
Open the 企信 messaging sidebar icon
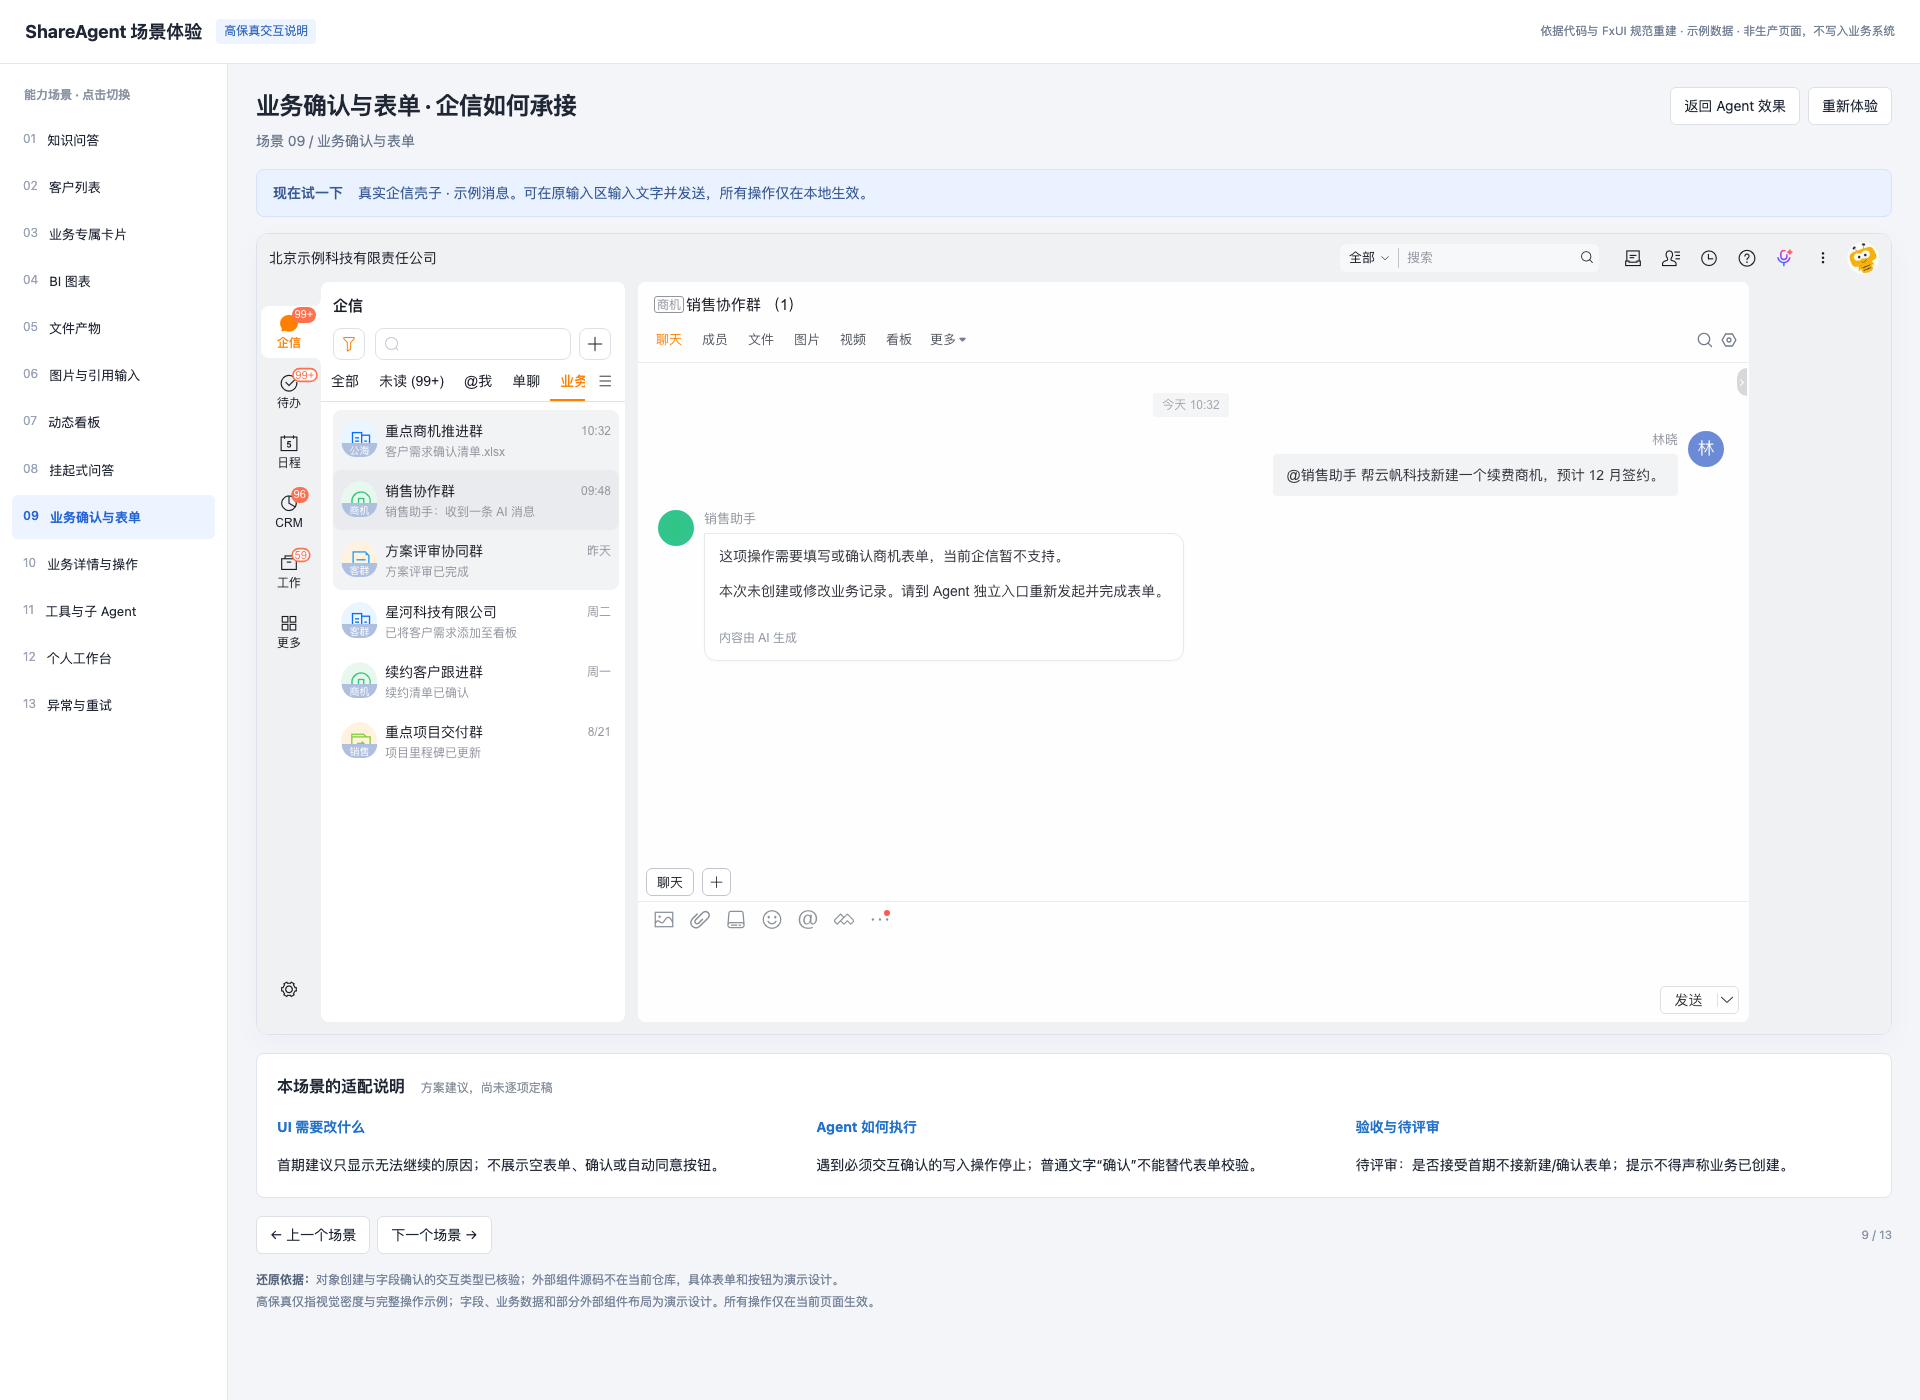click(x=289, y=330)
